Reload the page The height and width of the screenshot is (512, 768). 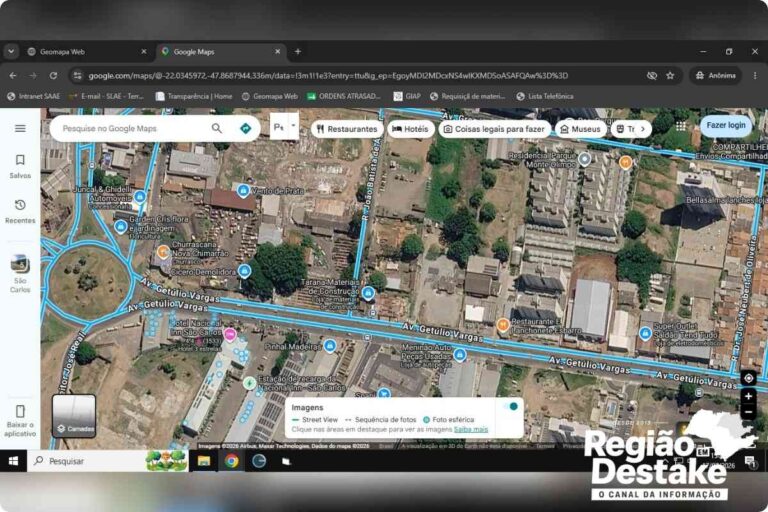53,75
